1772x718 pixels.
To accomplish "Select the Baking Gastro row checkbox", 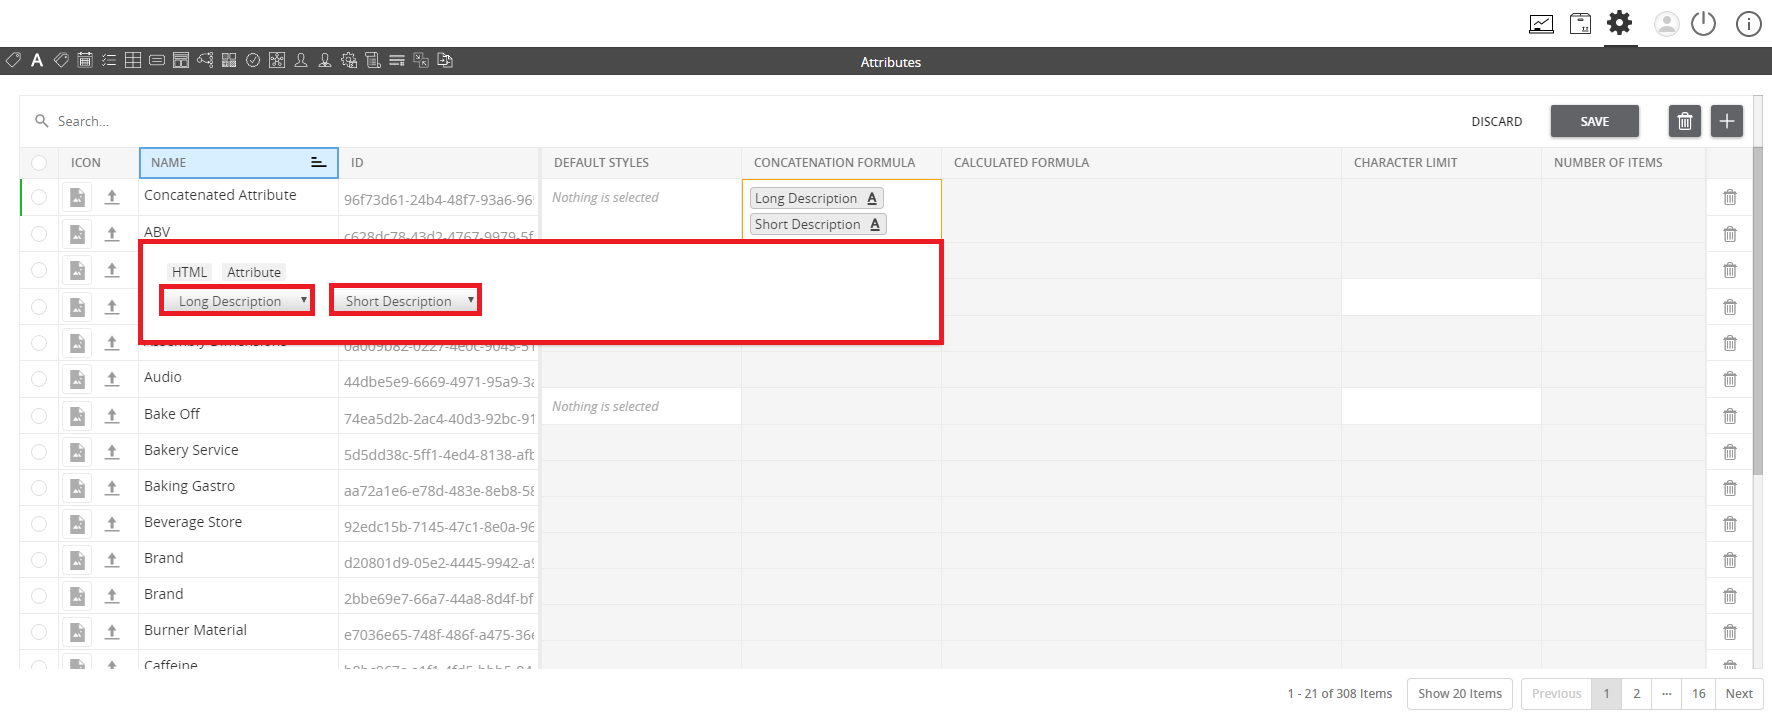I will coord(39,488).
